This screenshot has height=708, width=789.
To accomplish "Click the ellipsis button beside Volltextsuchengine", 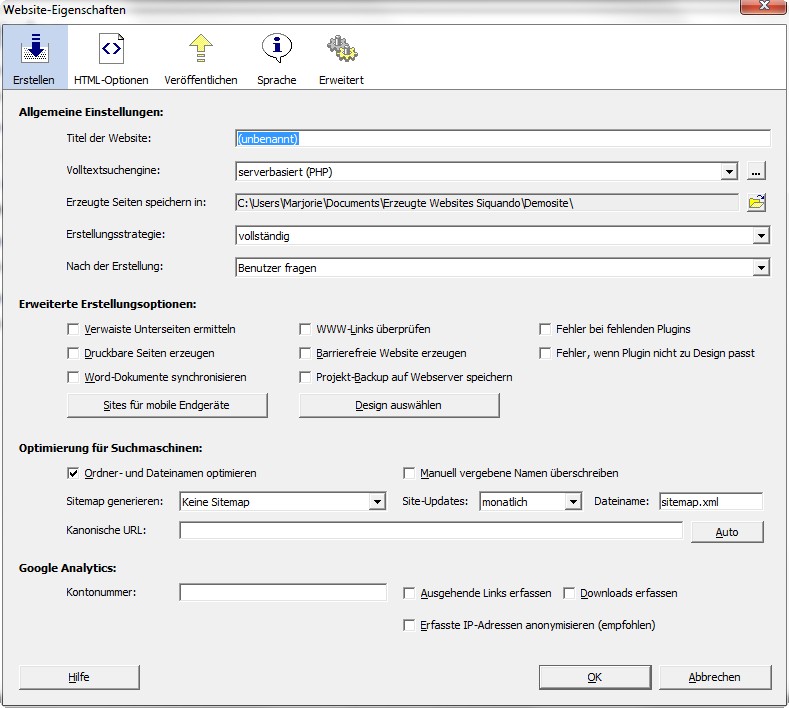I will tap(757, 171).
